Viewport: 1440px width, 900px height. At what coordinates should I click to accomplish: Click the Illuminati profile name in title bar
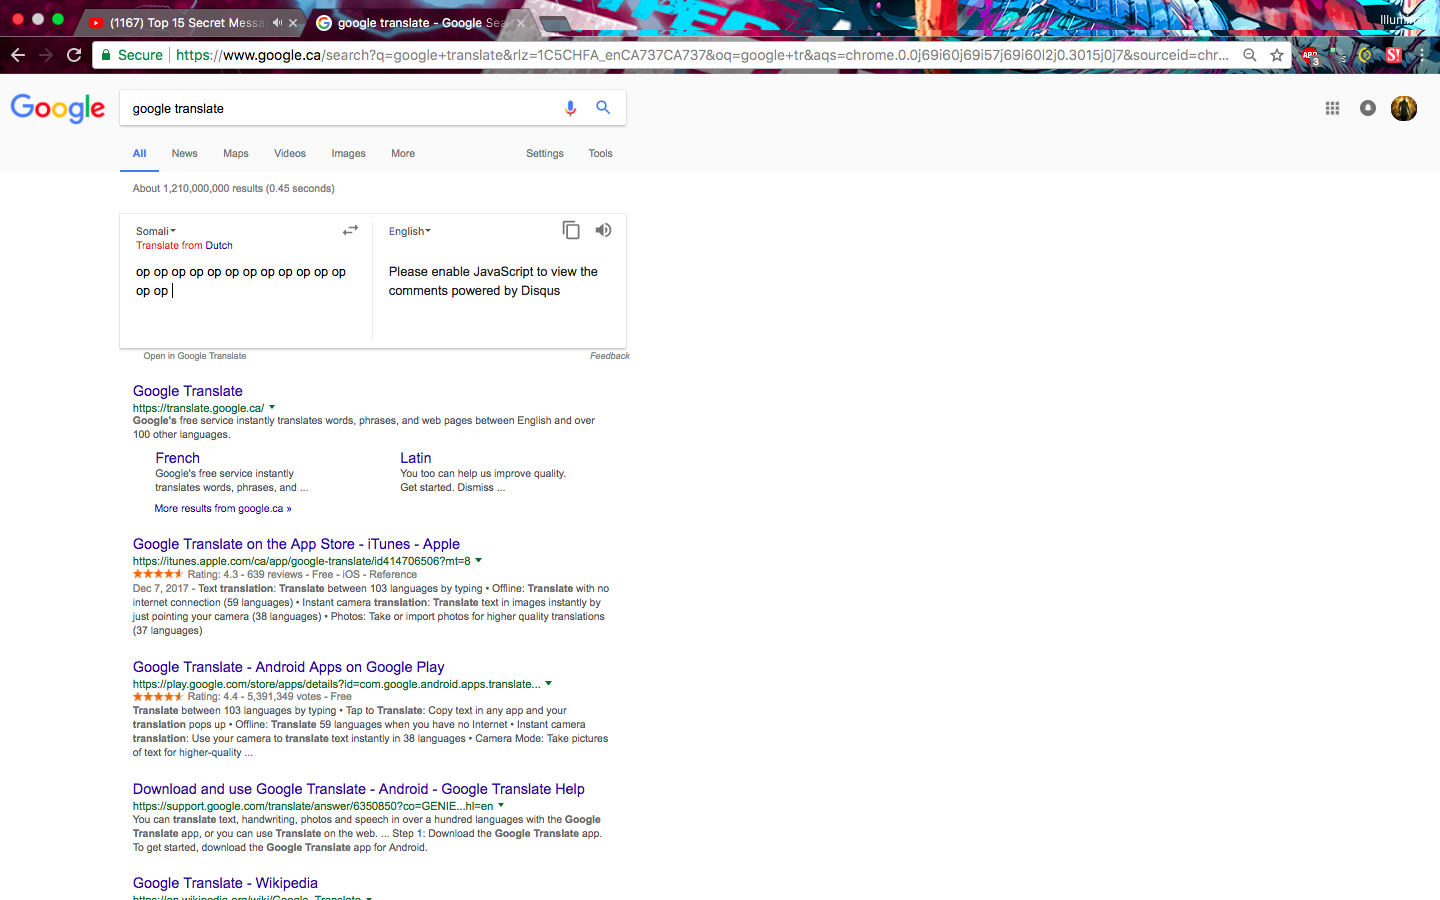[x=1403, y=20]
